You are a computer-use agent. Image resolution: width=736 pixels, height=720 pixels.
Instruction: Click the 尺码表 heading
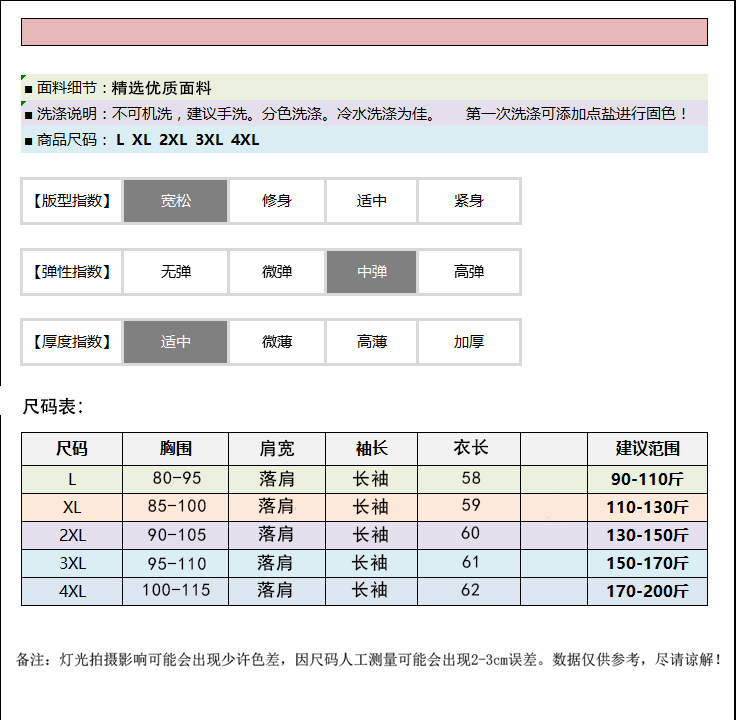tap(53, 406)
